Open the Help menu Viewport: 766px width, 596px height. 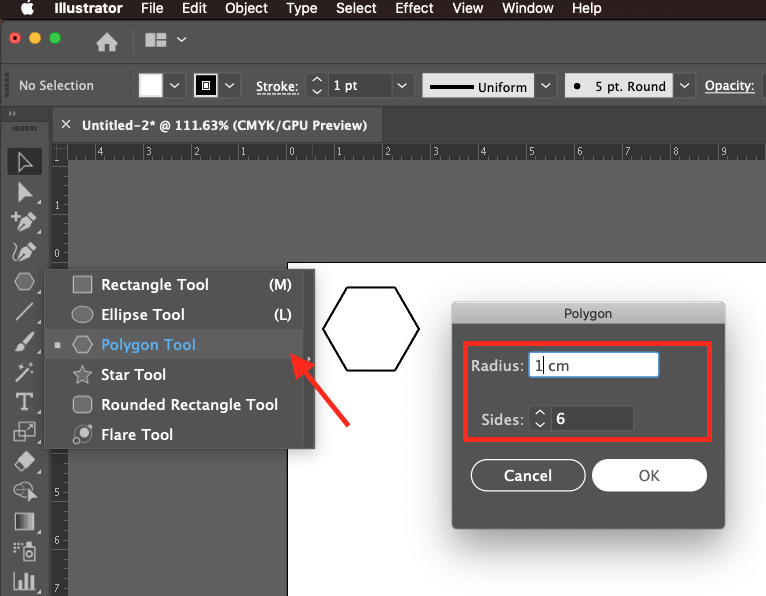click(x=587, y=8)
